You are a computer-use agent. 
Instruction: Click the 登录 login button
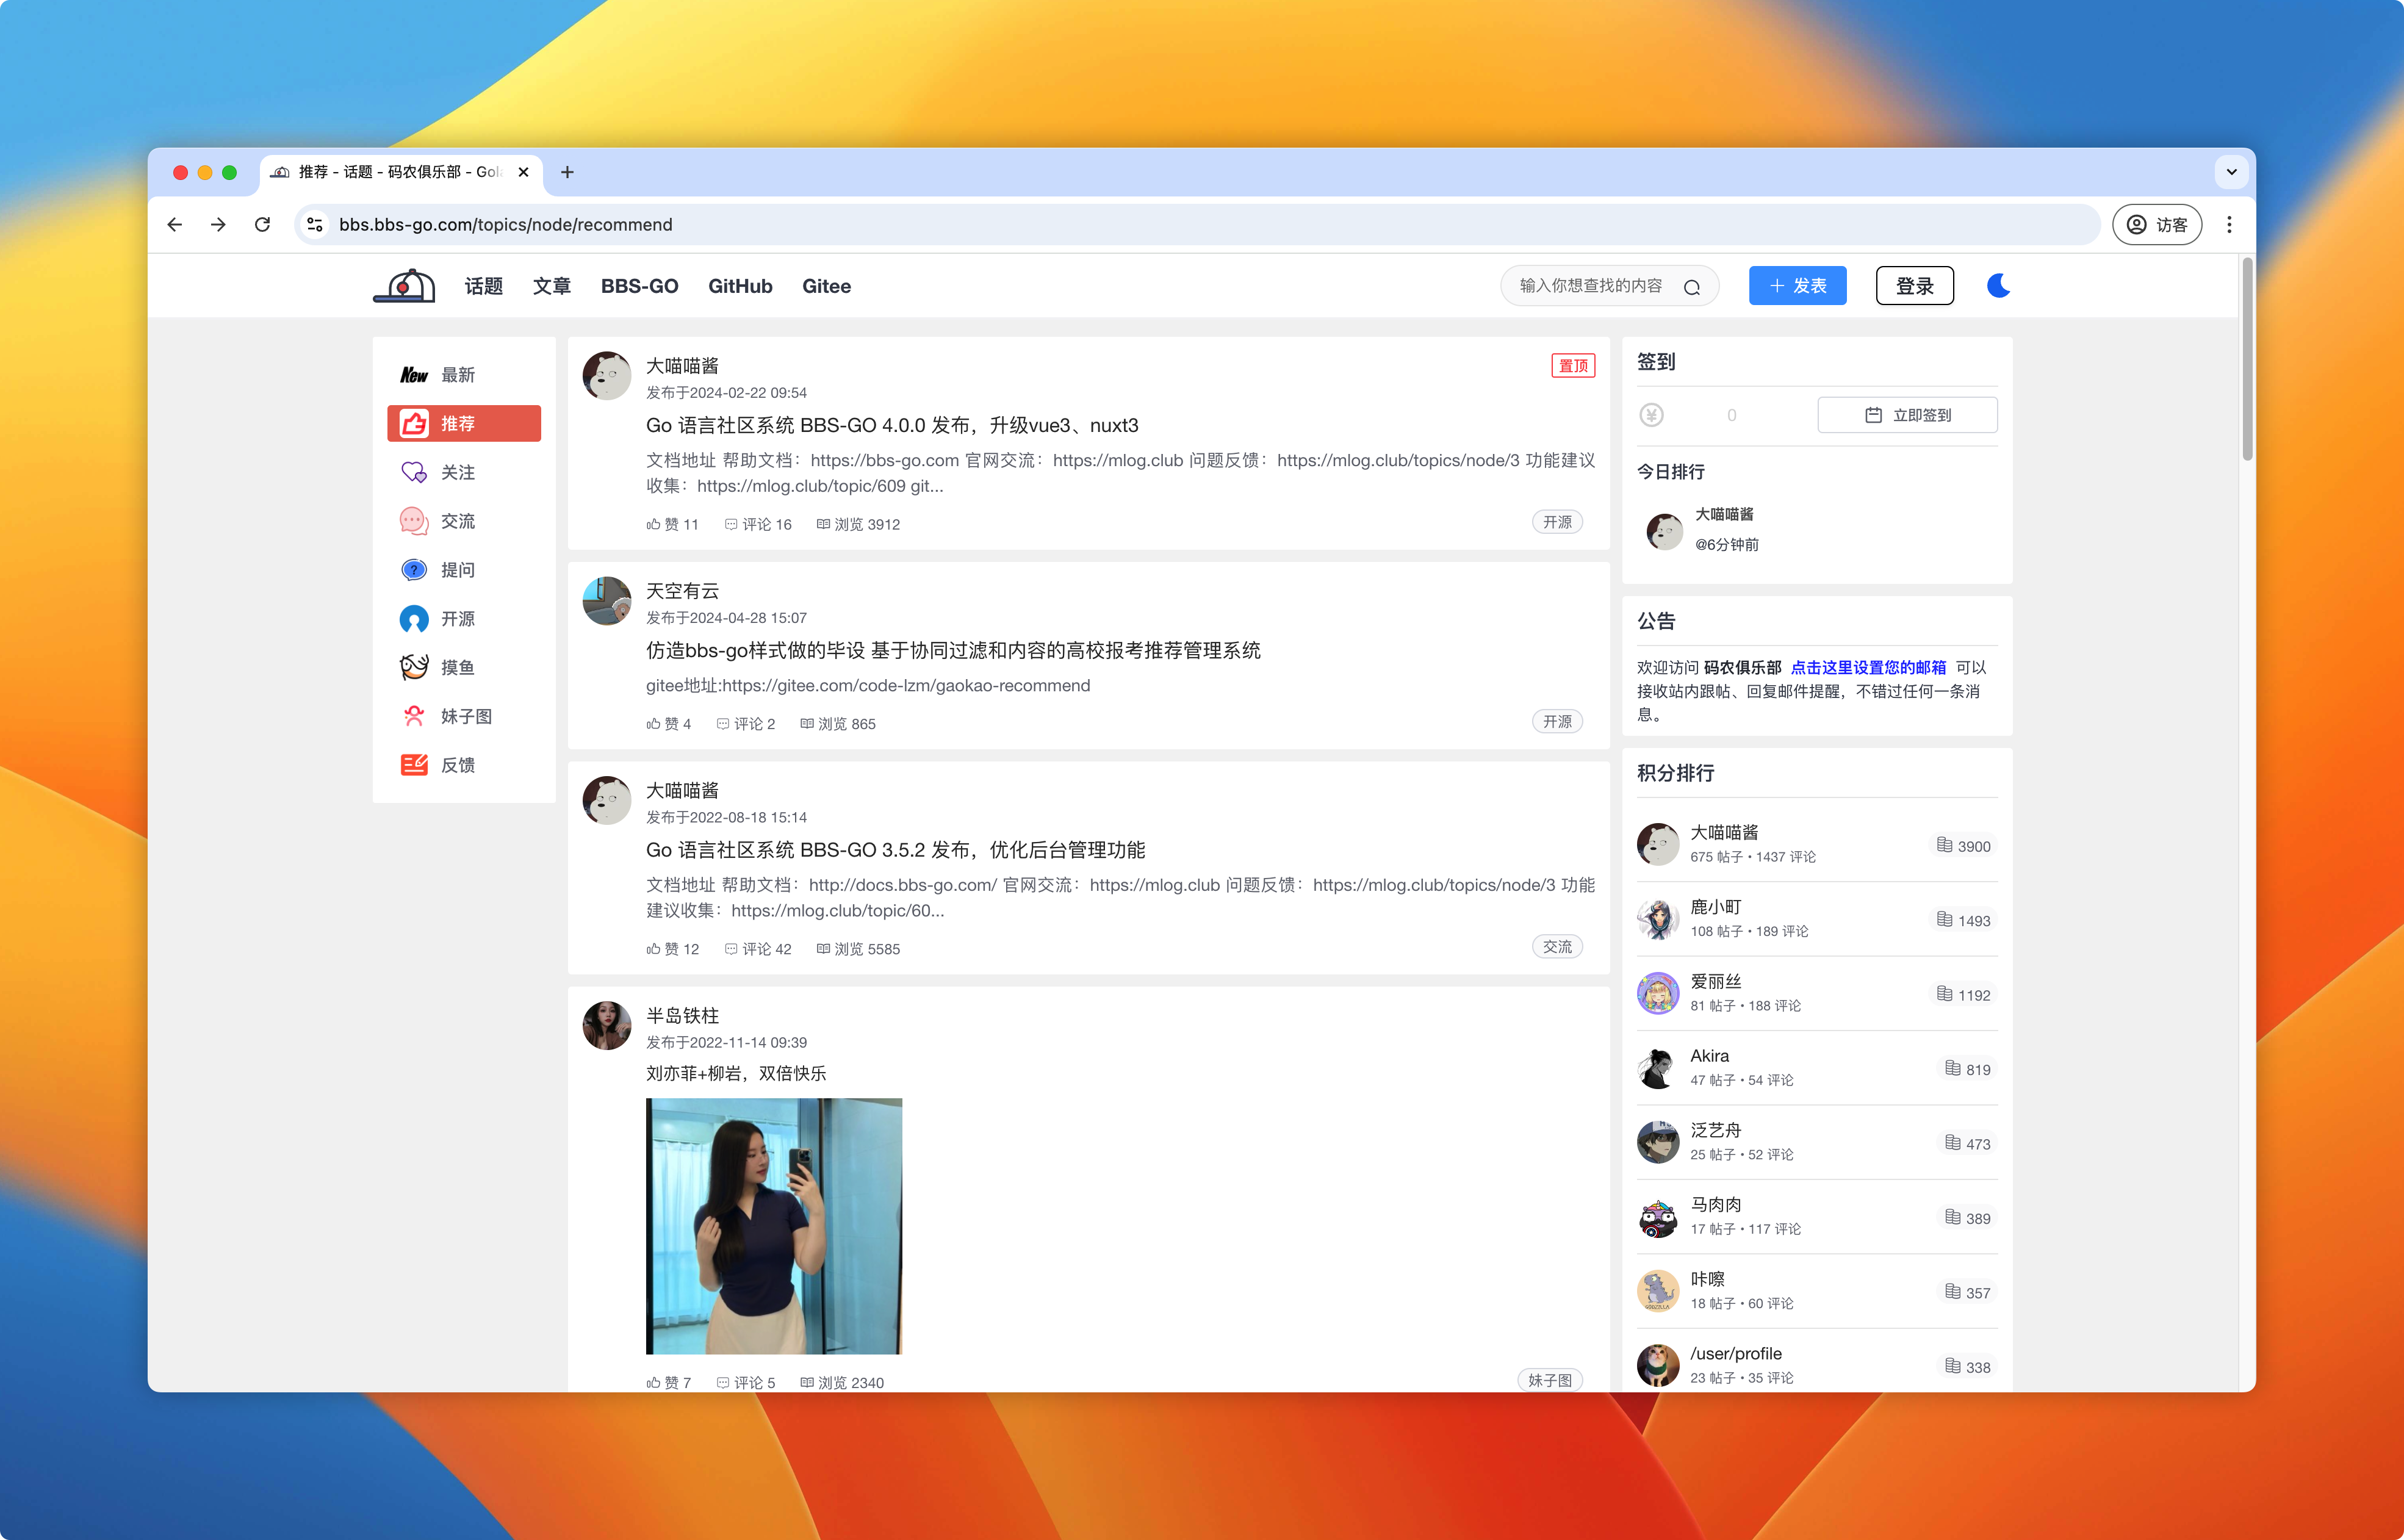(x=1914, y=286)
